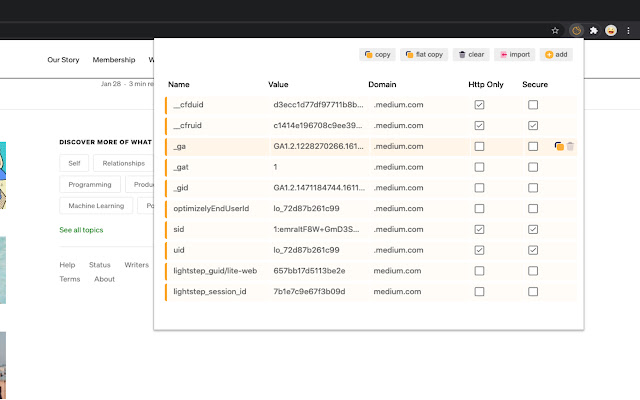This screenshot has width=640, height=400.
Task: Uncheck Secure for the sid cookie
Action: pos(533,229)
